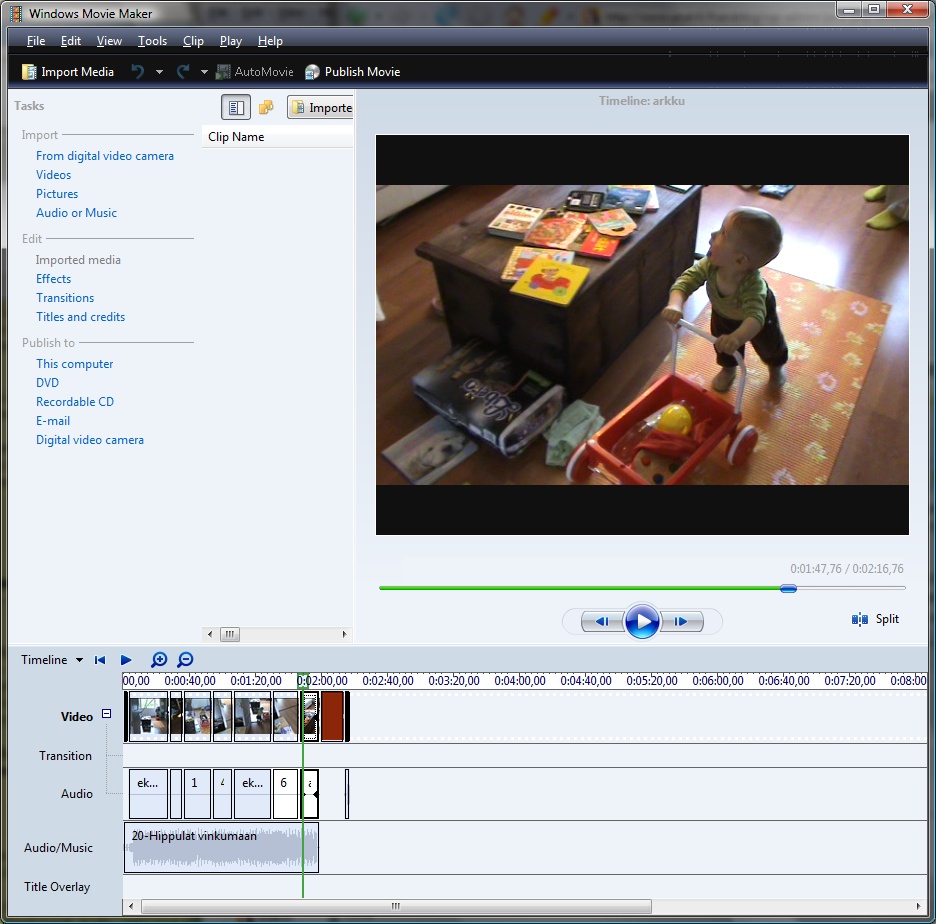936x924 pixels.
Task: Click the Pictures import link
Action: 57,194
